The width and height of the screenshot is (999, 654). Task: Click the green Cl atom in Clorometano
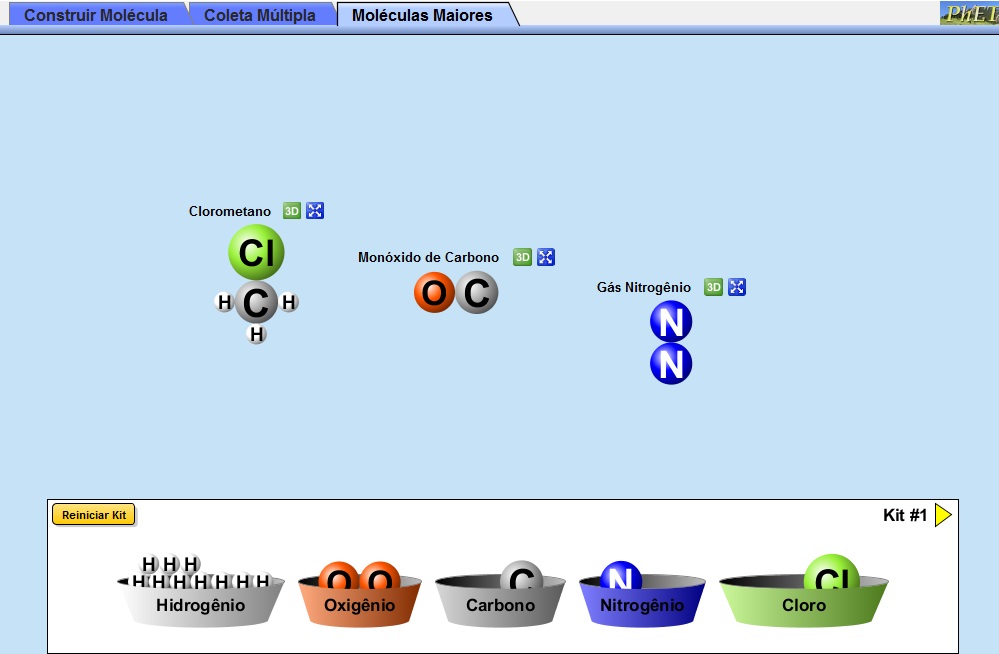pos(256,252)
